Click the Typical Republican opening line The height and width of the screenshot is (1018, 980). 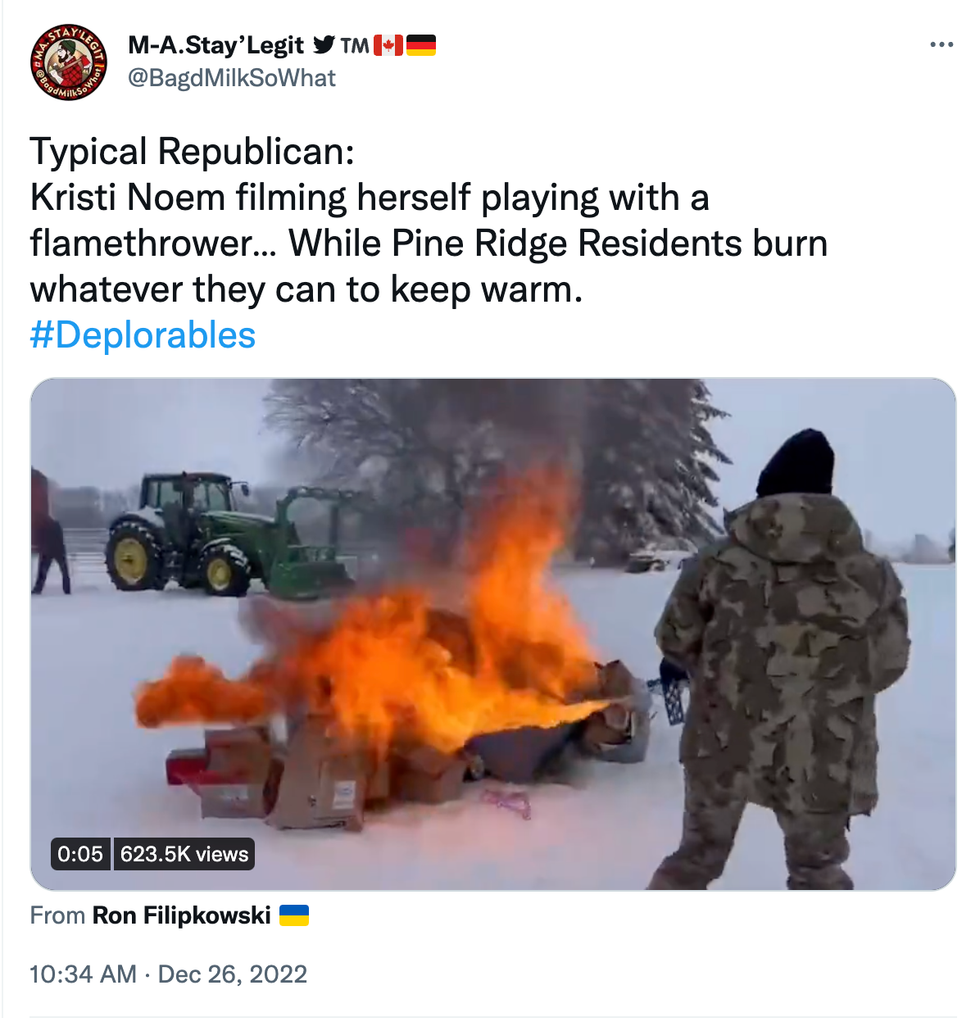click(192, 151)
